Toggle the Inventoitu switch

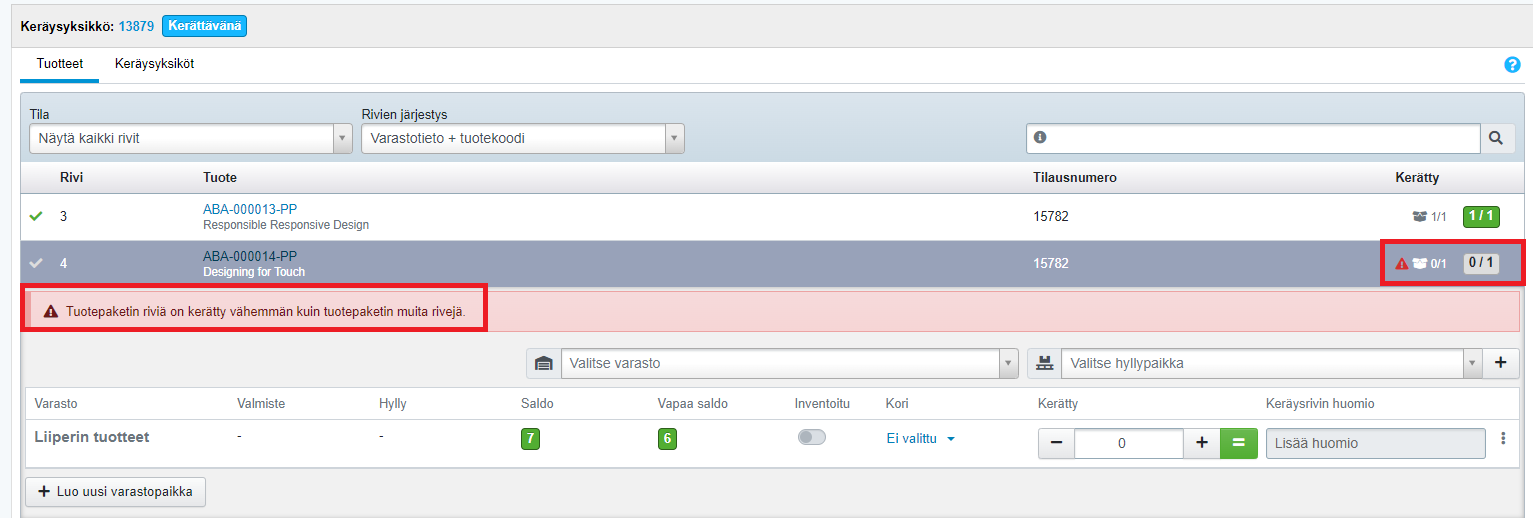tap(811, 437)
